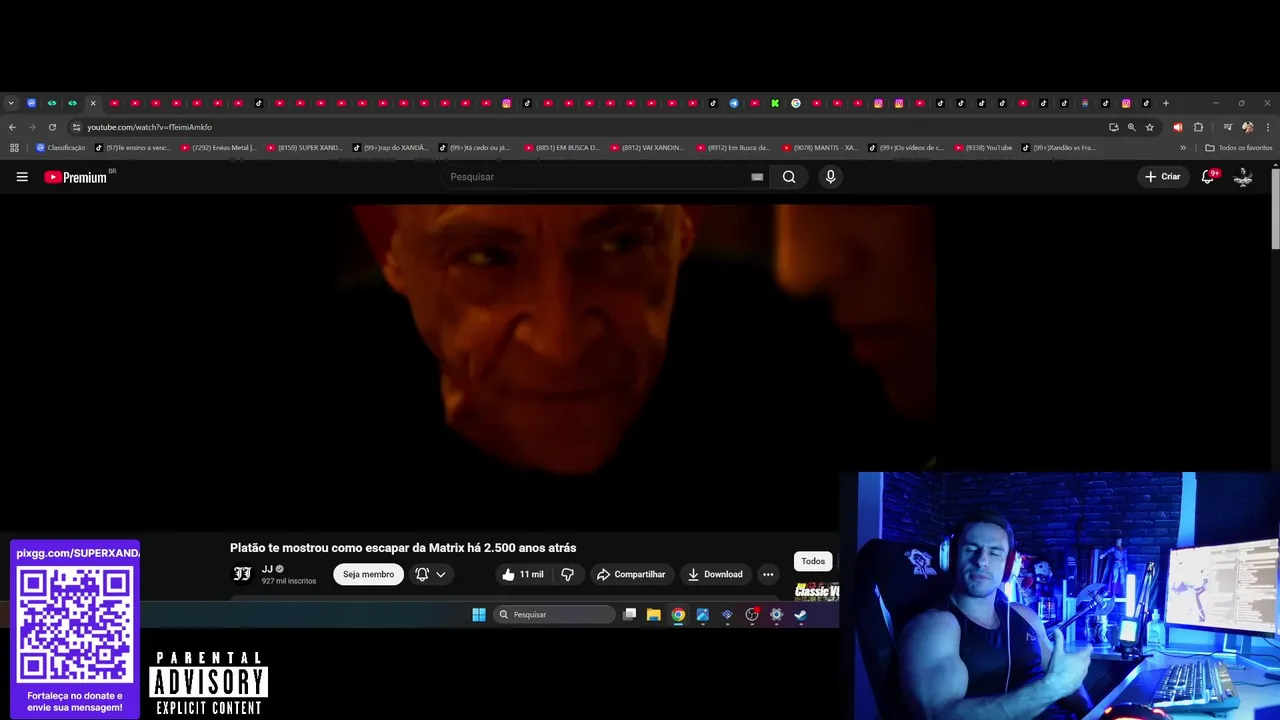Open the JJ channel avatar

point(242,574)
